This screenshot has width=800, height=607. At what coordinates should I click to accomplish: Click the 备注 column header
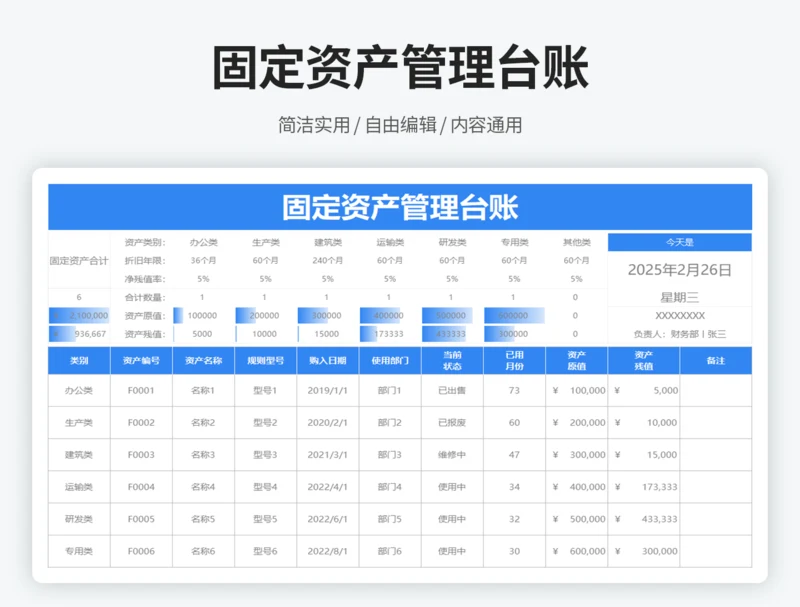point(716,361)
